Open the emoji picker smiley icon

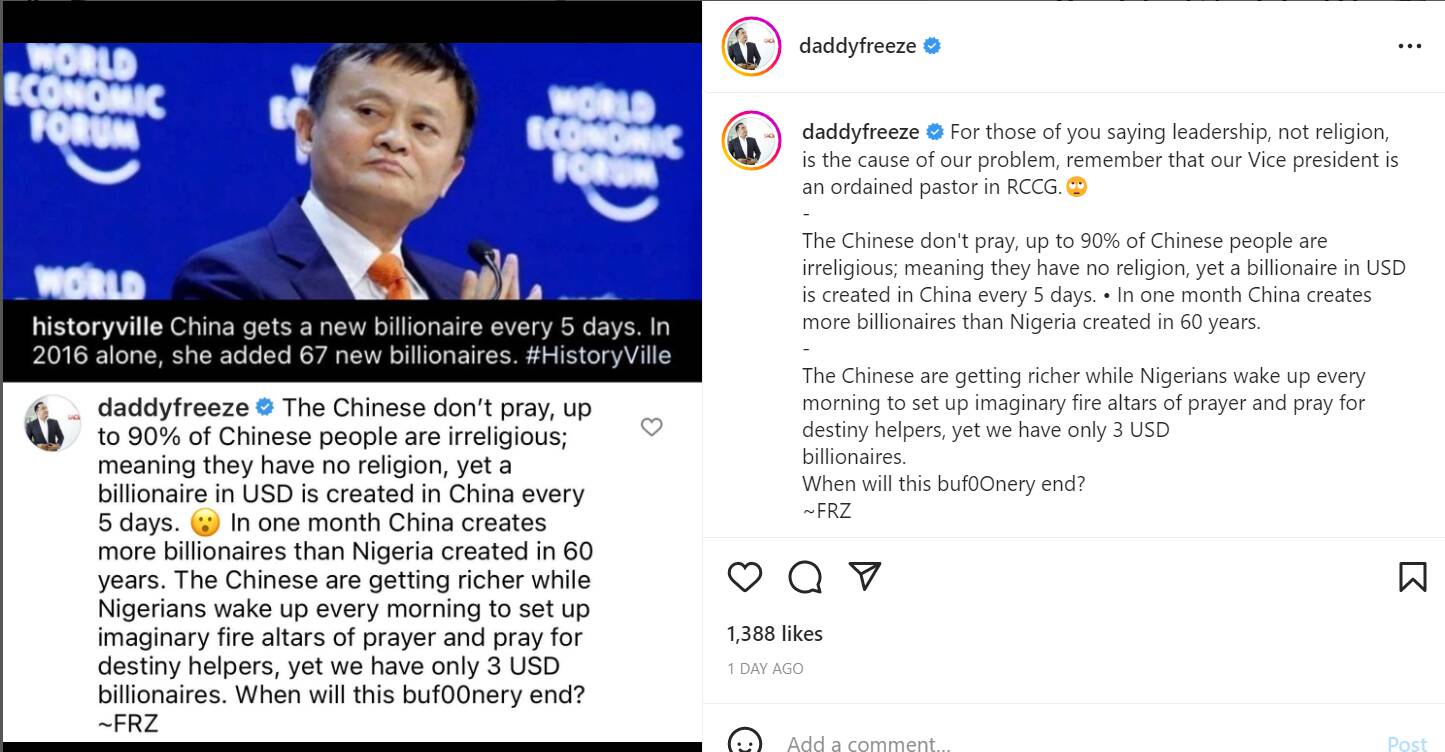coord(744,742)
